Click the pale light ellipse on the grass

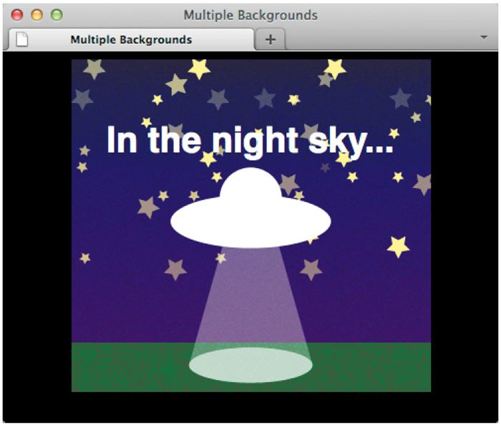click(251, 365)
